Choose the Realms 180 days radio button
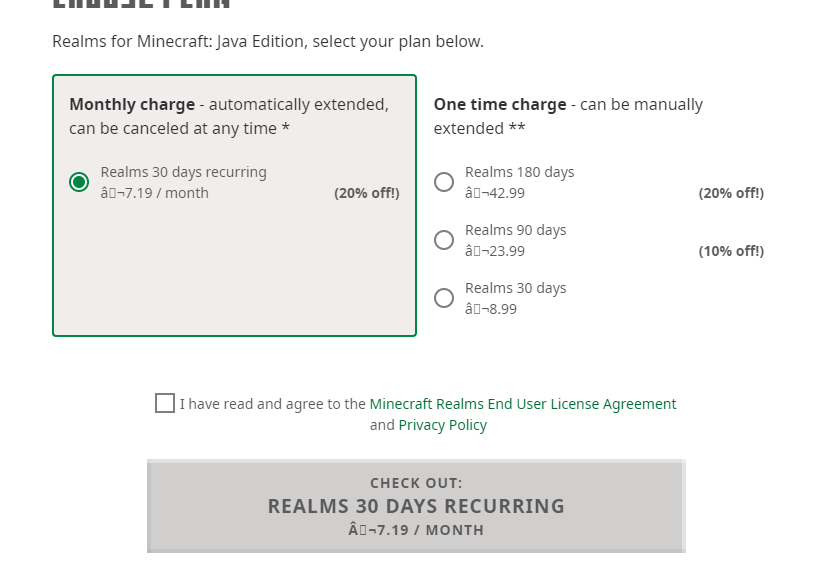The width and height of the screenshot is (816, 575). (x=444, y=182)
